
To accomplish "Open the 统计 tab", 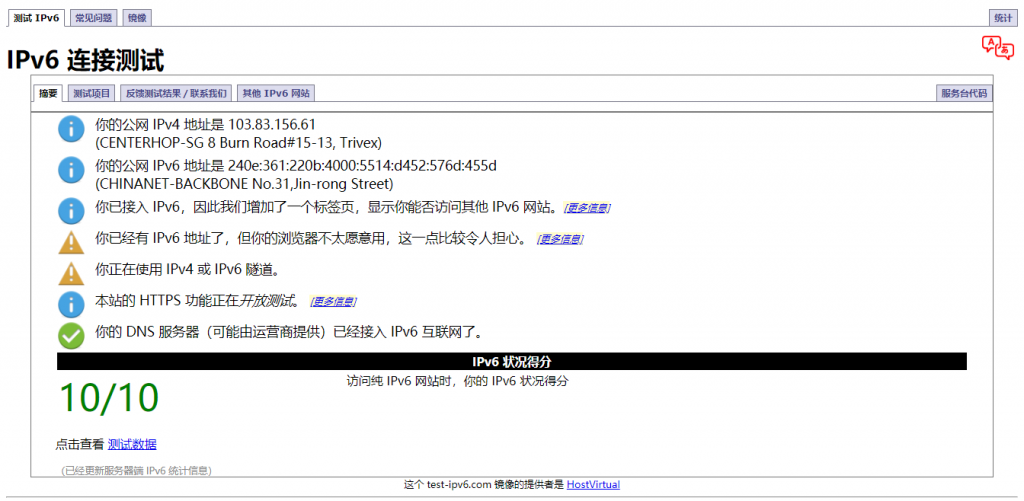I will [x=1002, y=18].
